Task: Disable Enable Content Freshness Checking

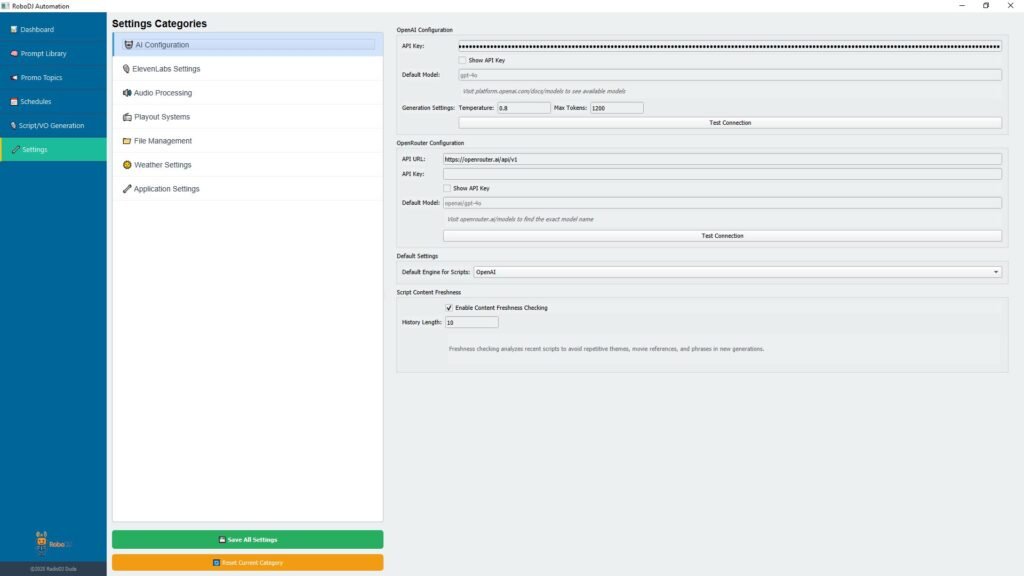Action: (x=448, y=308)
